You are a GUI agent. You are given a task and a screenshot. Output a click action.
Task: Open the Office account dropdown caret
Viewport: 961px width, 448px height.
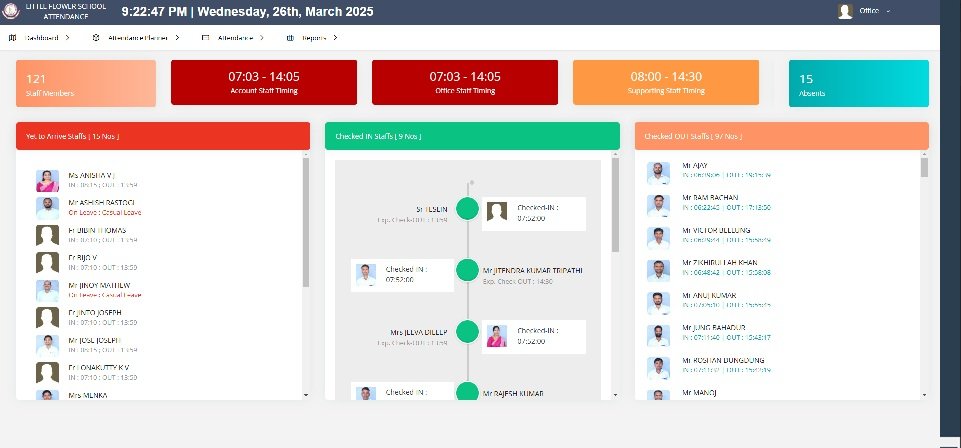888,11
